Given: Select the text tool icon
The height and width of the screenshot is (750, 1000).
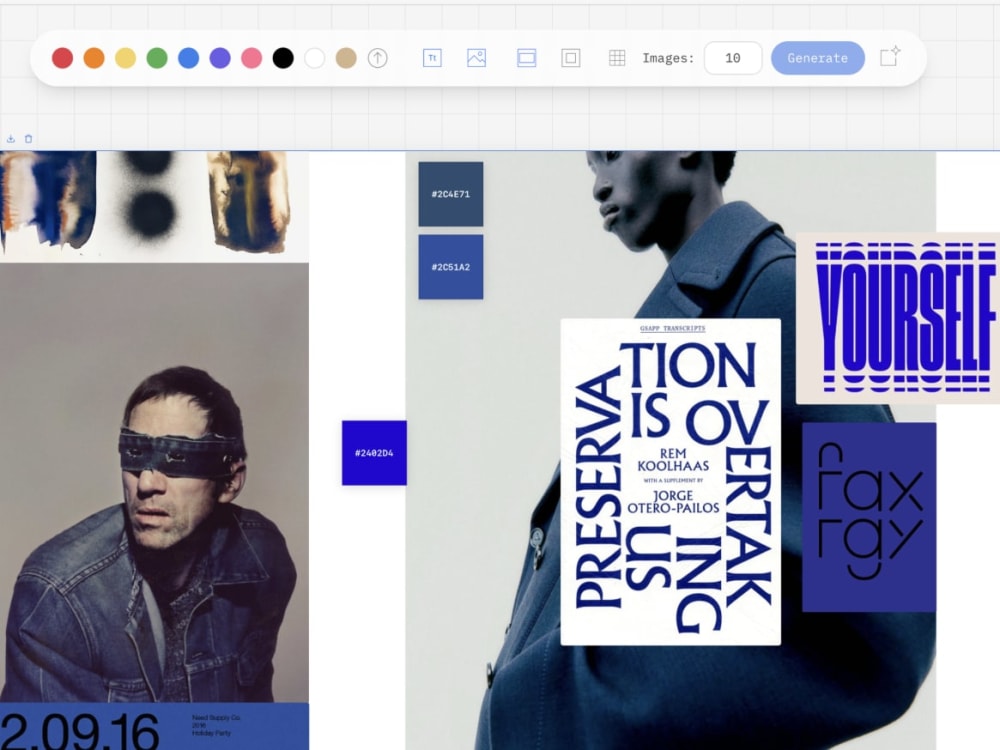Looking at the screenshot, I should pyautogui.click(x=432, y=58).
